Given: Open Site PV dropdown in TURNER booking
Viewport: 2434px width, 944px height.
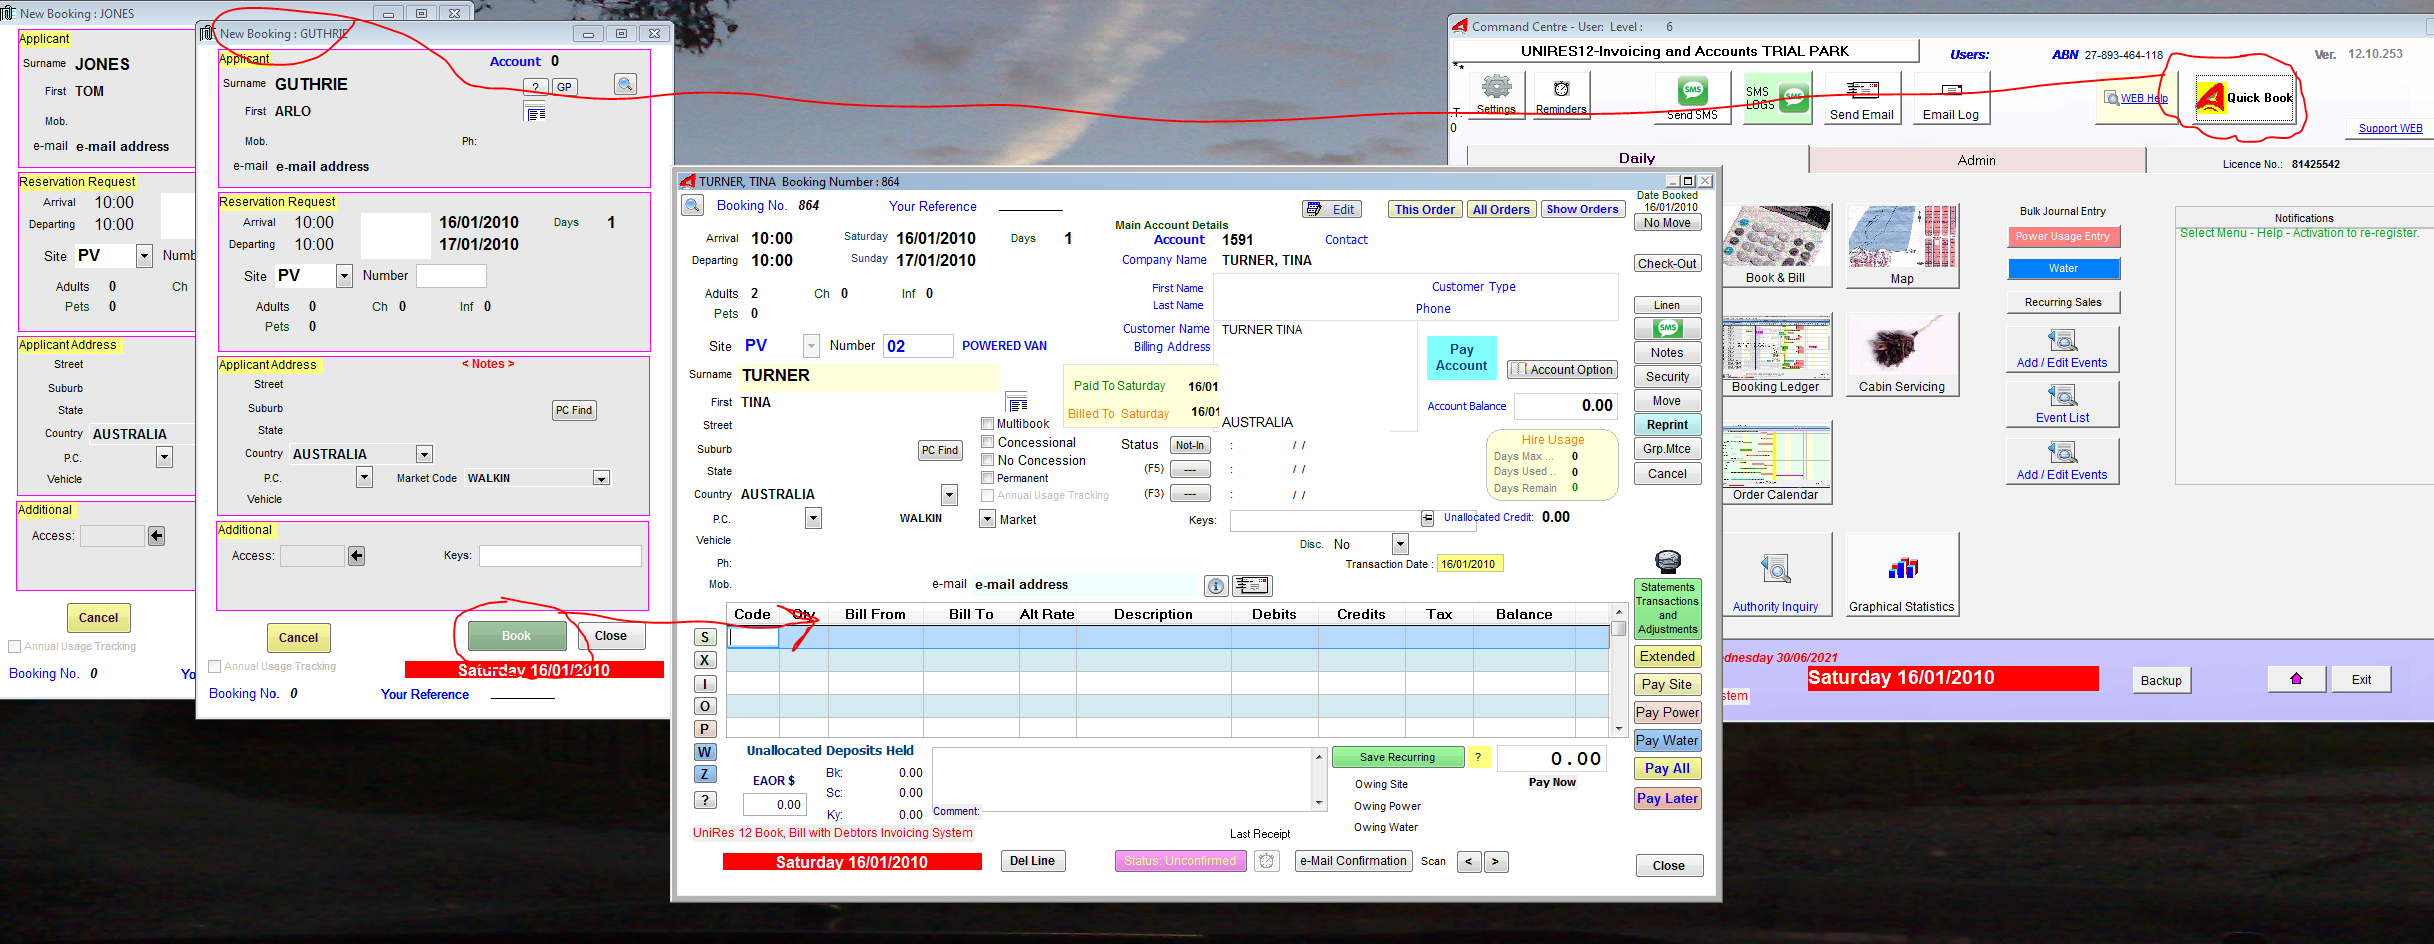Looking at the screenshot, I should point(811,346).
